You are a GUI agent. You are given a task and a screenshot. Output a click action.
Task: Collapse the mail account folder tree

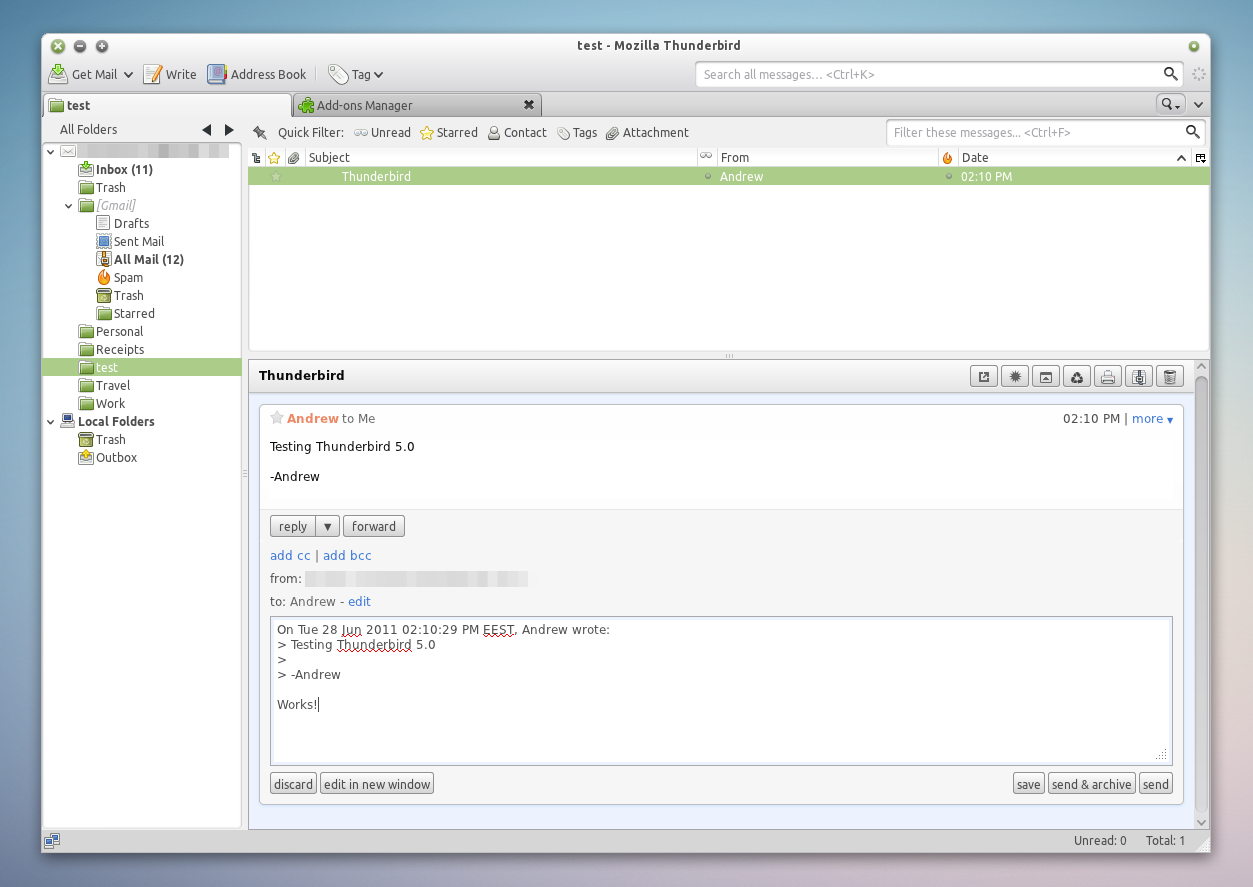click(51, 152)
